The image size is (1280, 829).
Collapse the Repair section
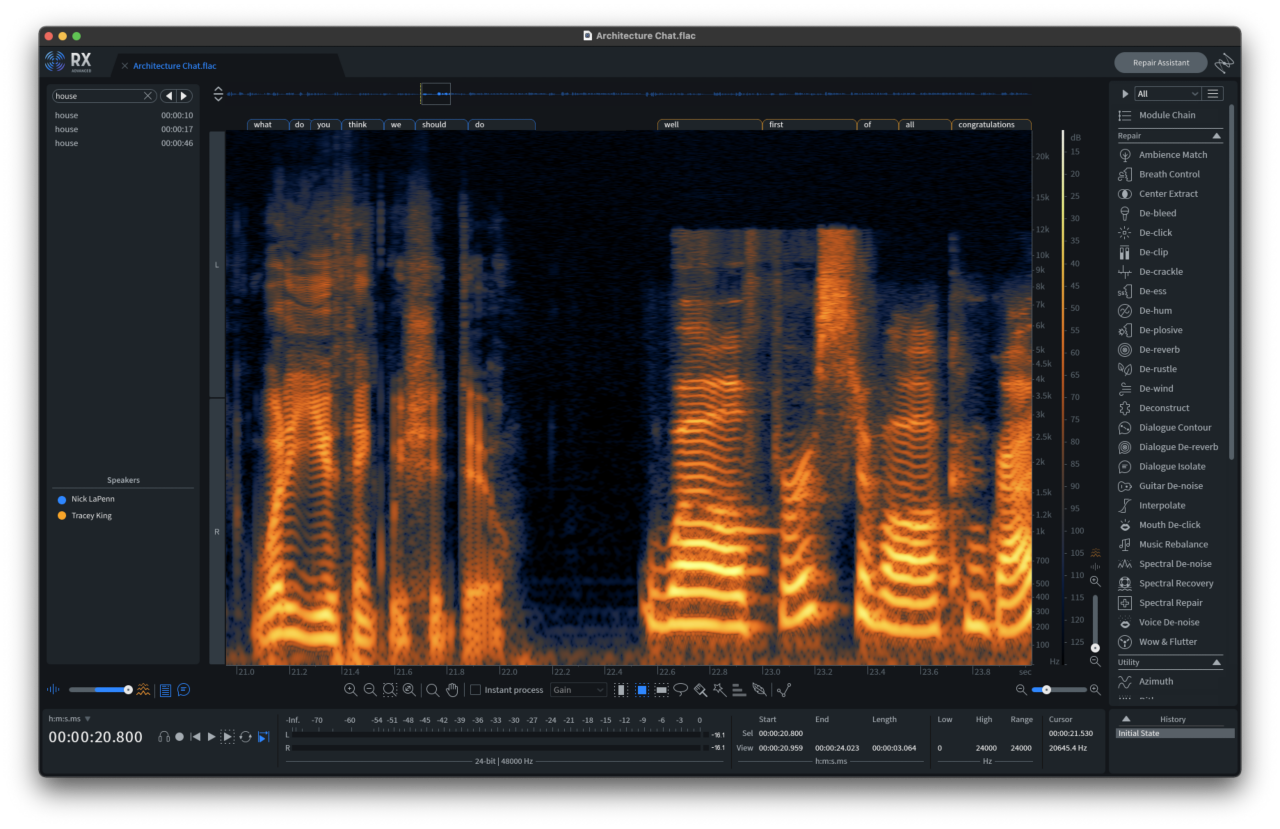[1216, 136]
